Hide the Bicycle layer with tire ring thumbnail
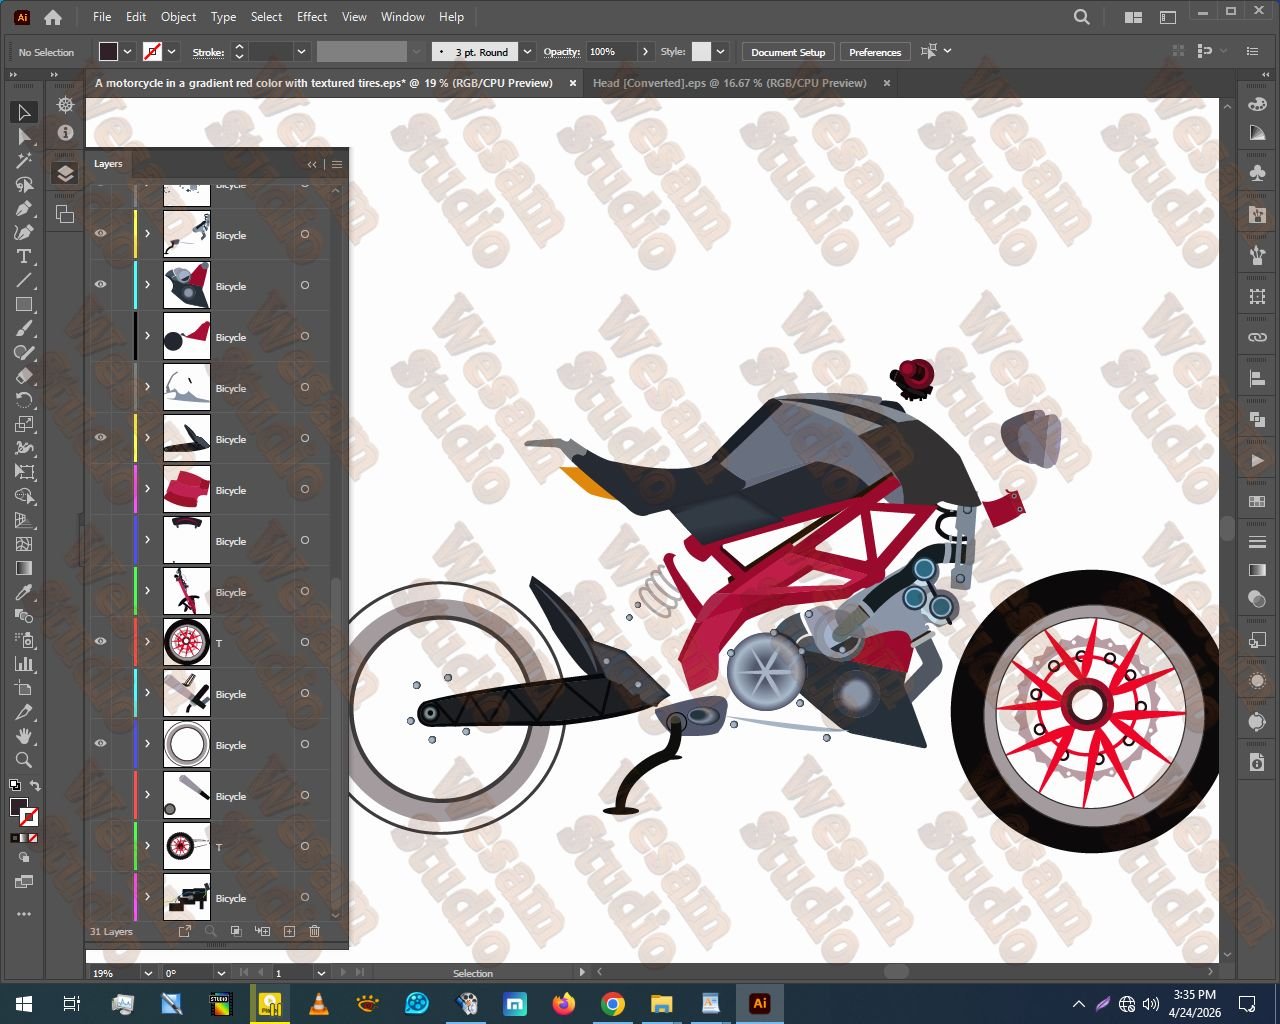The width and height of the screenshot is (1280, 1024). [x=100, y=744]
